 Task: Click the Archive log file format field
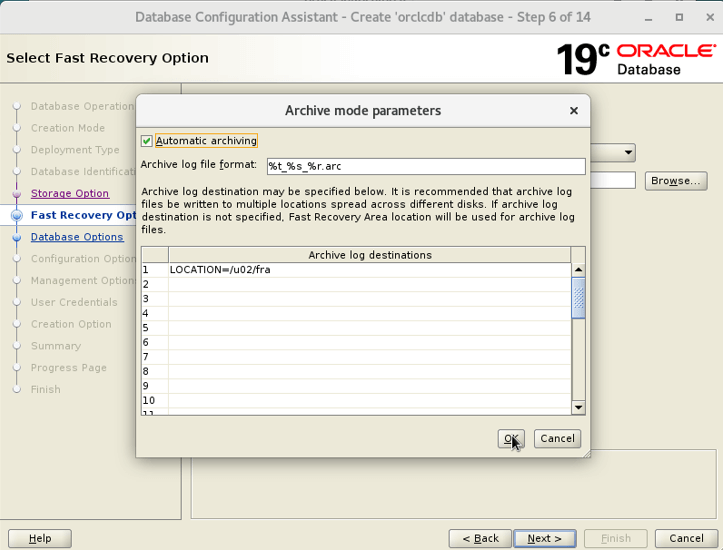coord(425,166)
